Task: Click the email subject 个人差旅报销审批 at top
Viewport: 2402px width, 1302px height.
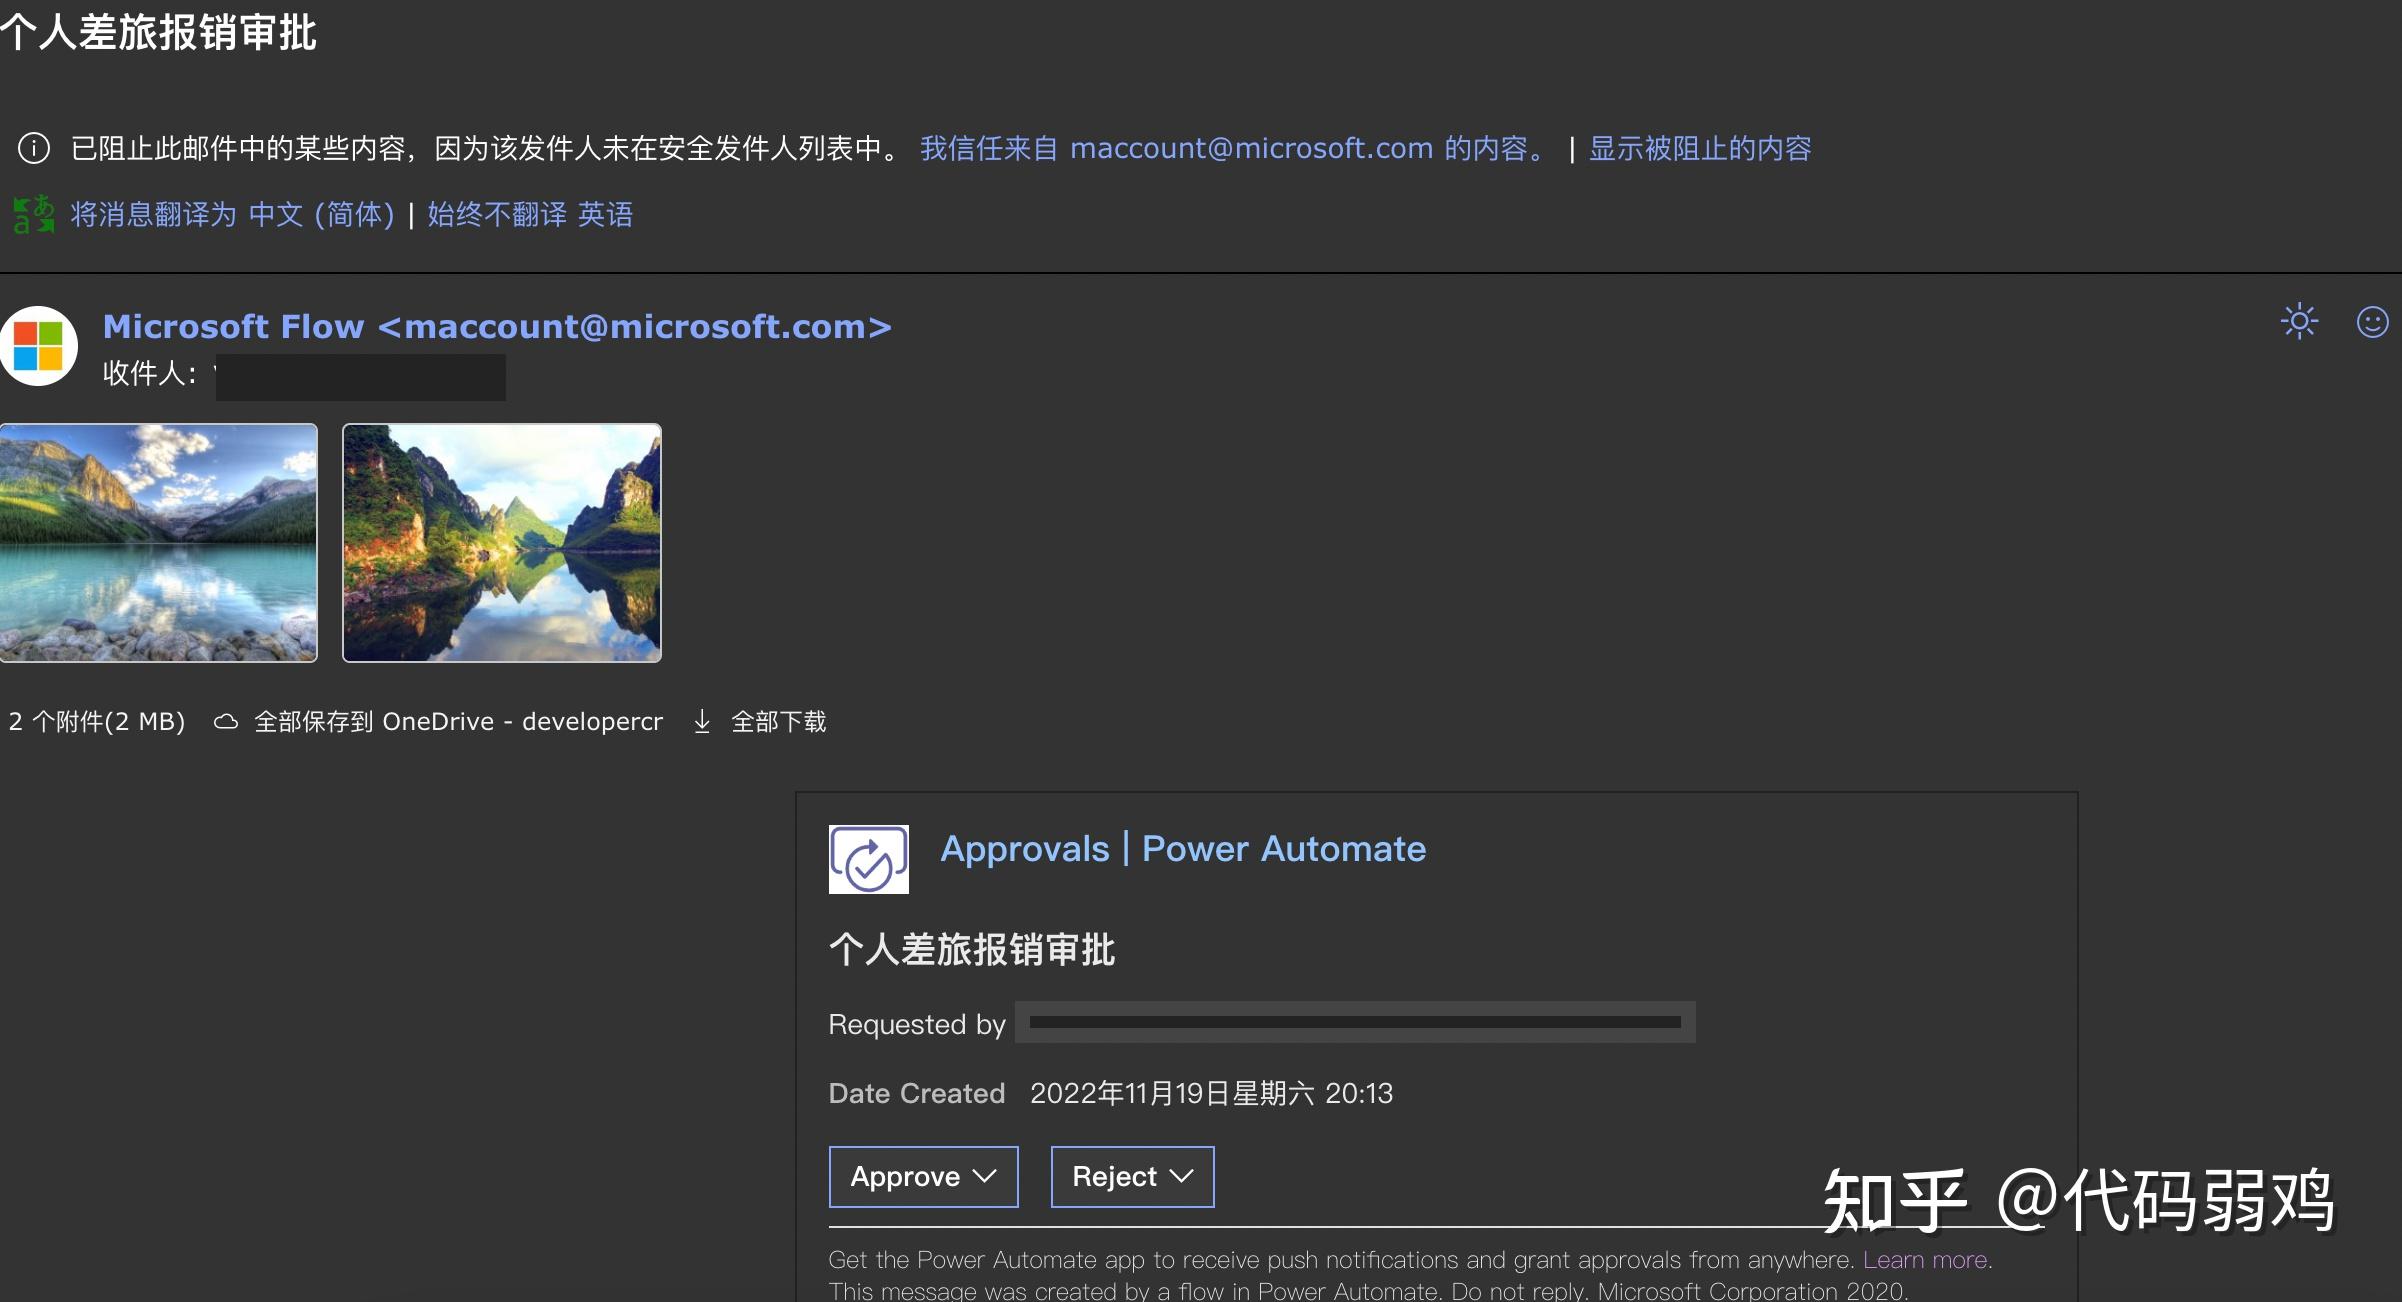Action: [158, 32]
